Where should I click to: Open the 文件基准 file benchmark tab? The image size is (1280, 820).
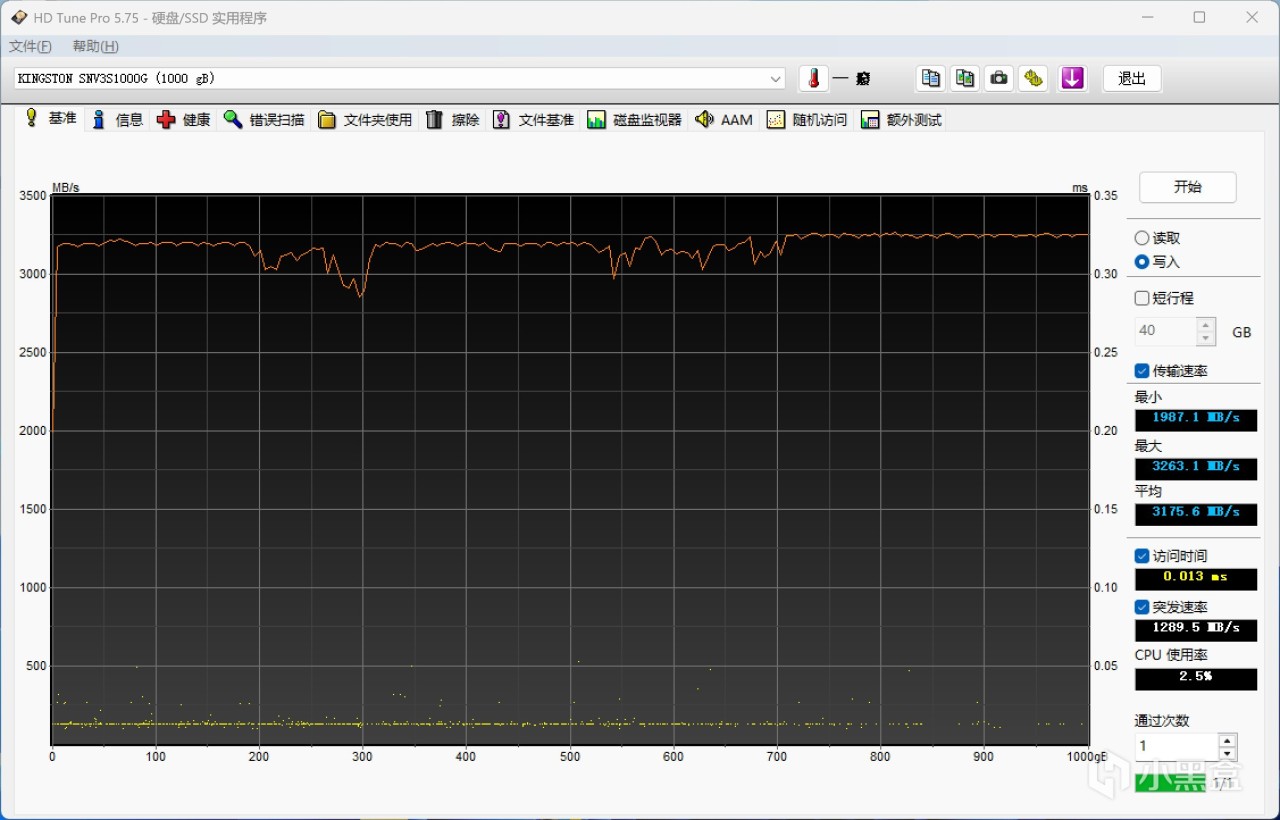point(534,120)
